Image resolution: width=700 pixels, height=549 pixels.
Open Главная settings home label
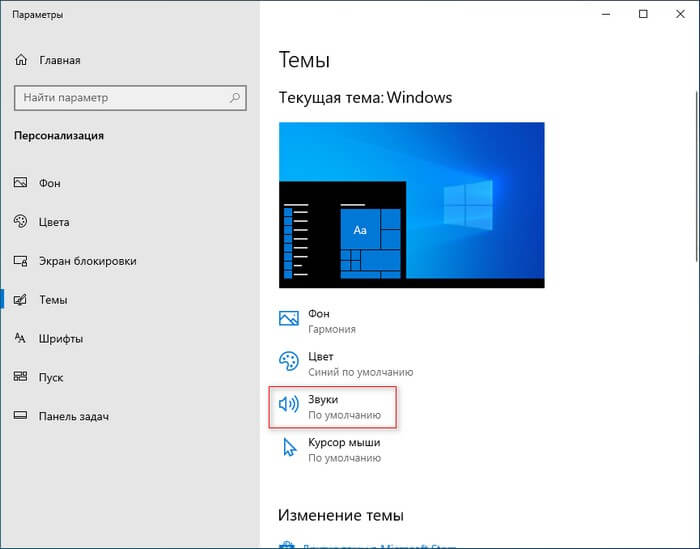[60, 60]
